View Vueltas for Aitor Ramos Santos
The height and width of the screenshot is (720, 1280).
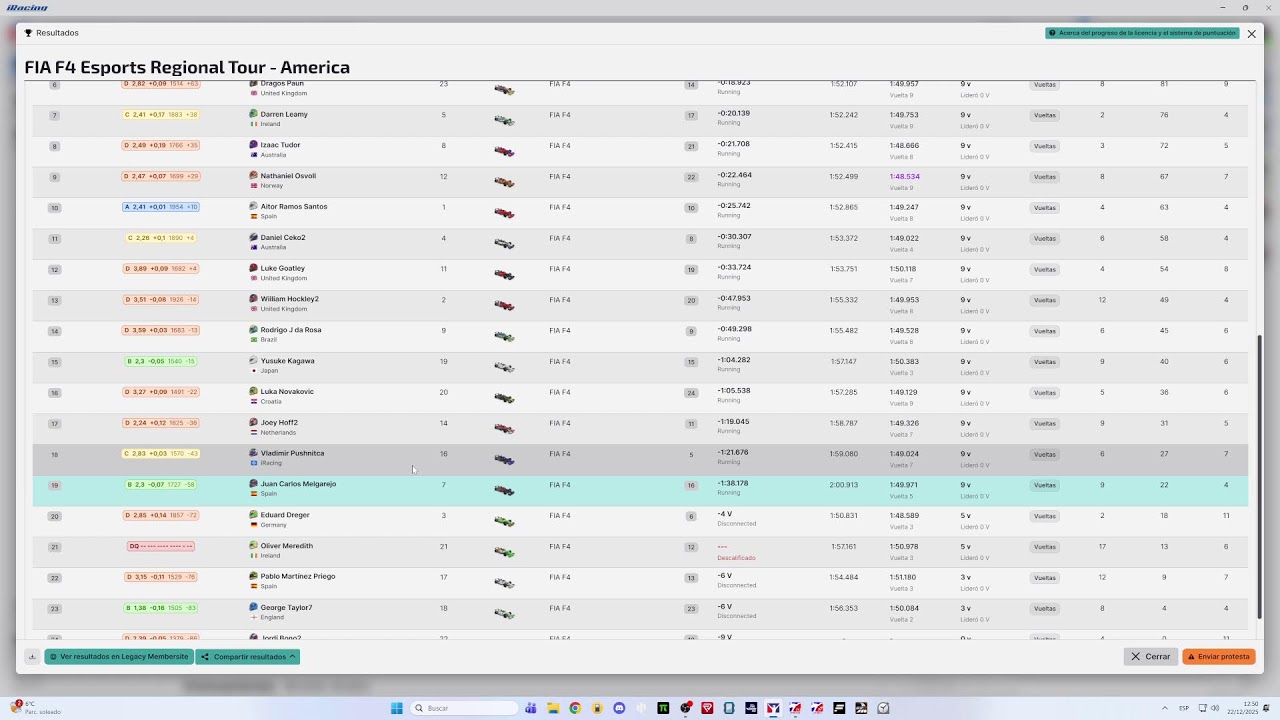coord(1045,208)
